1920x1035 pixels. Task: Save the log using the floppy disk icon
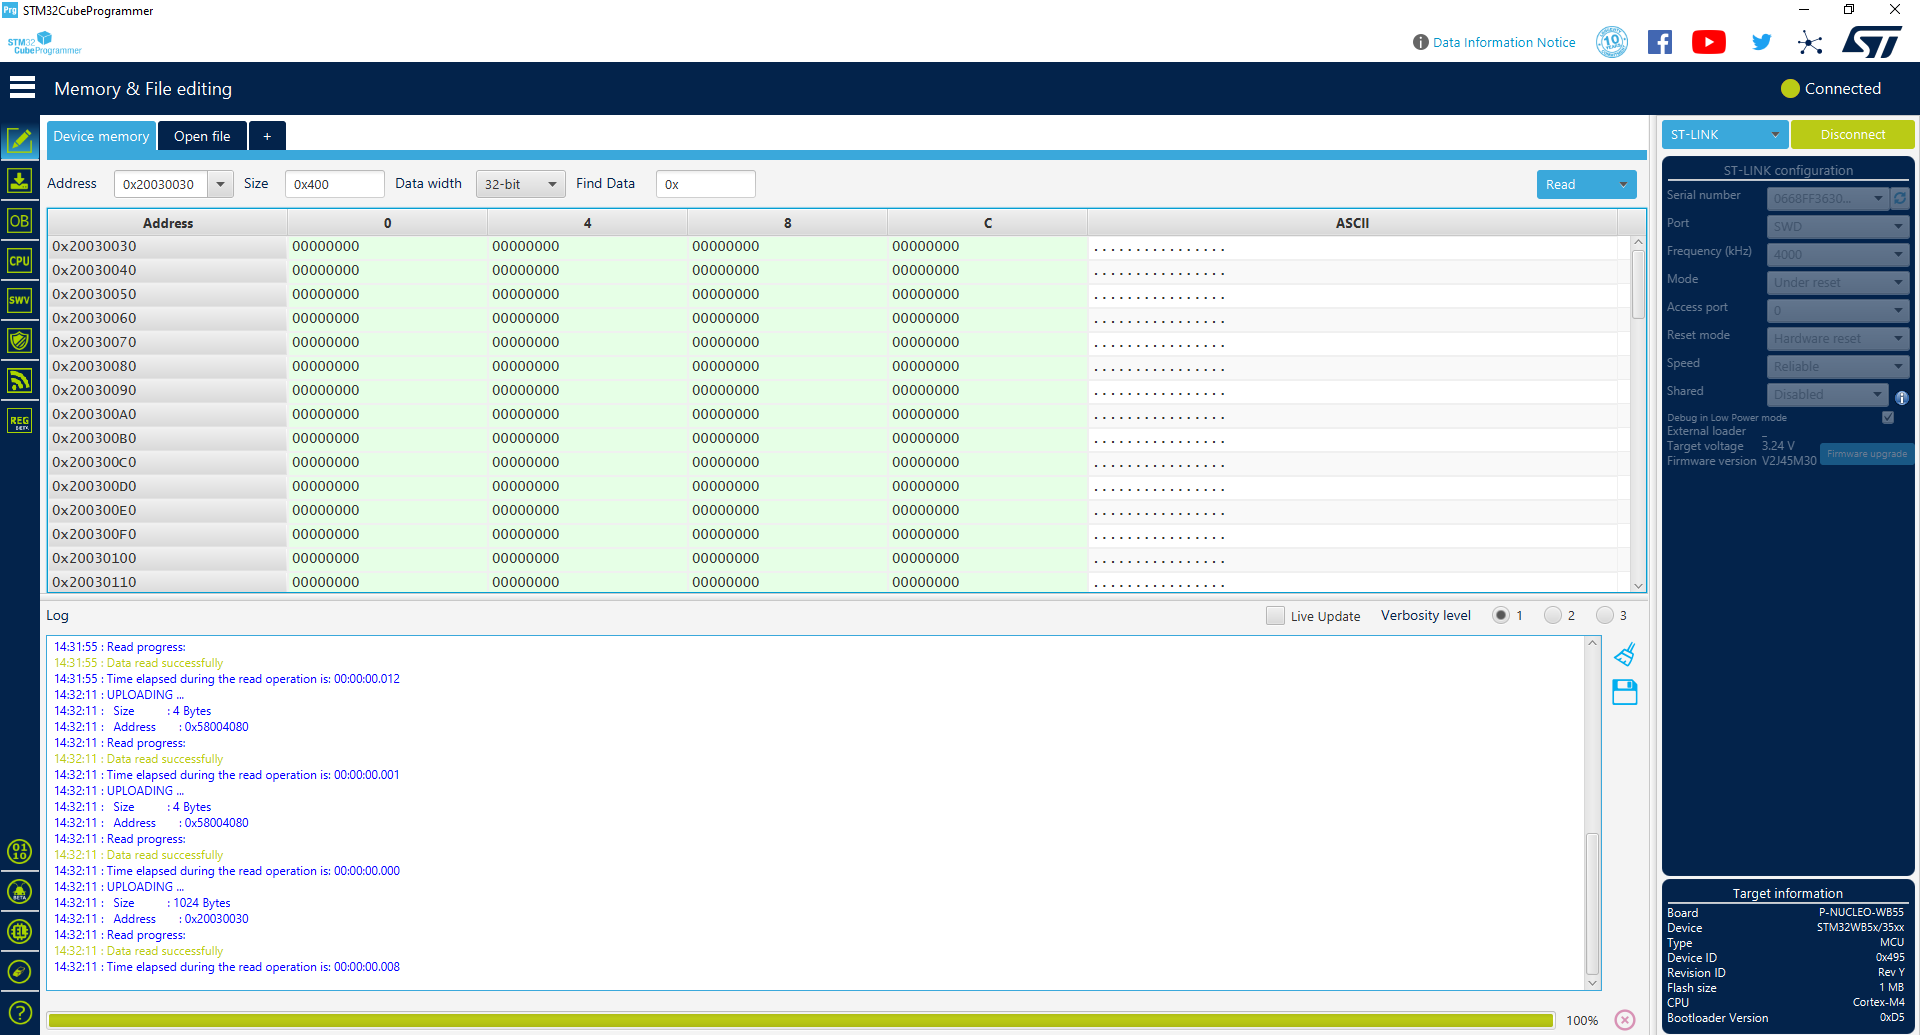pos(1625,692)
